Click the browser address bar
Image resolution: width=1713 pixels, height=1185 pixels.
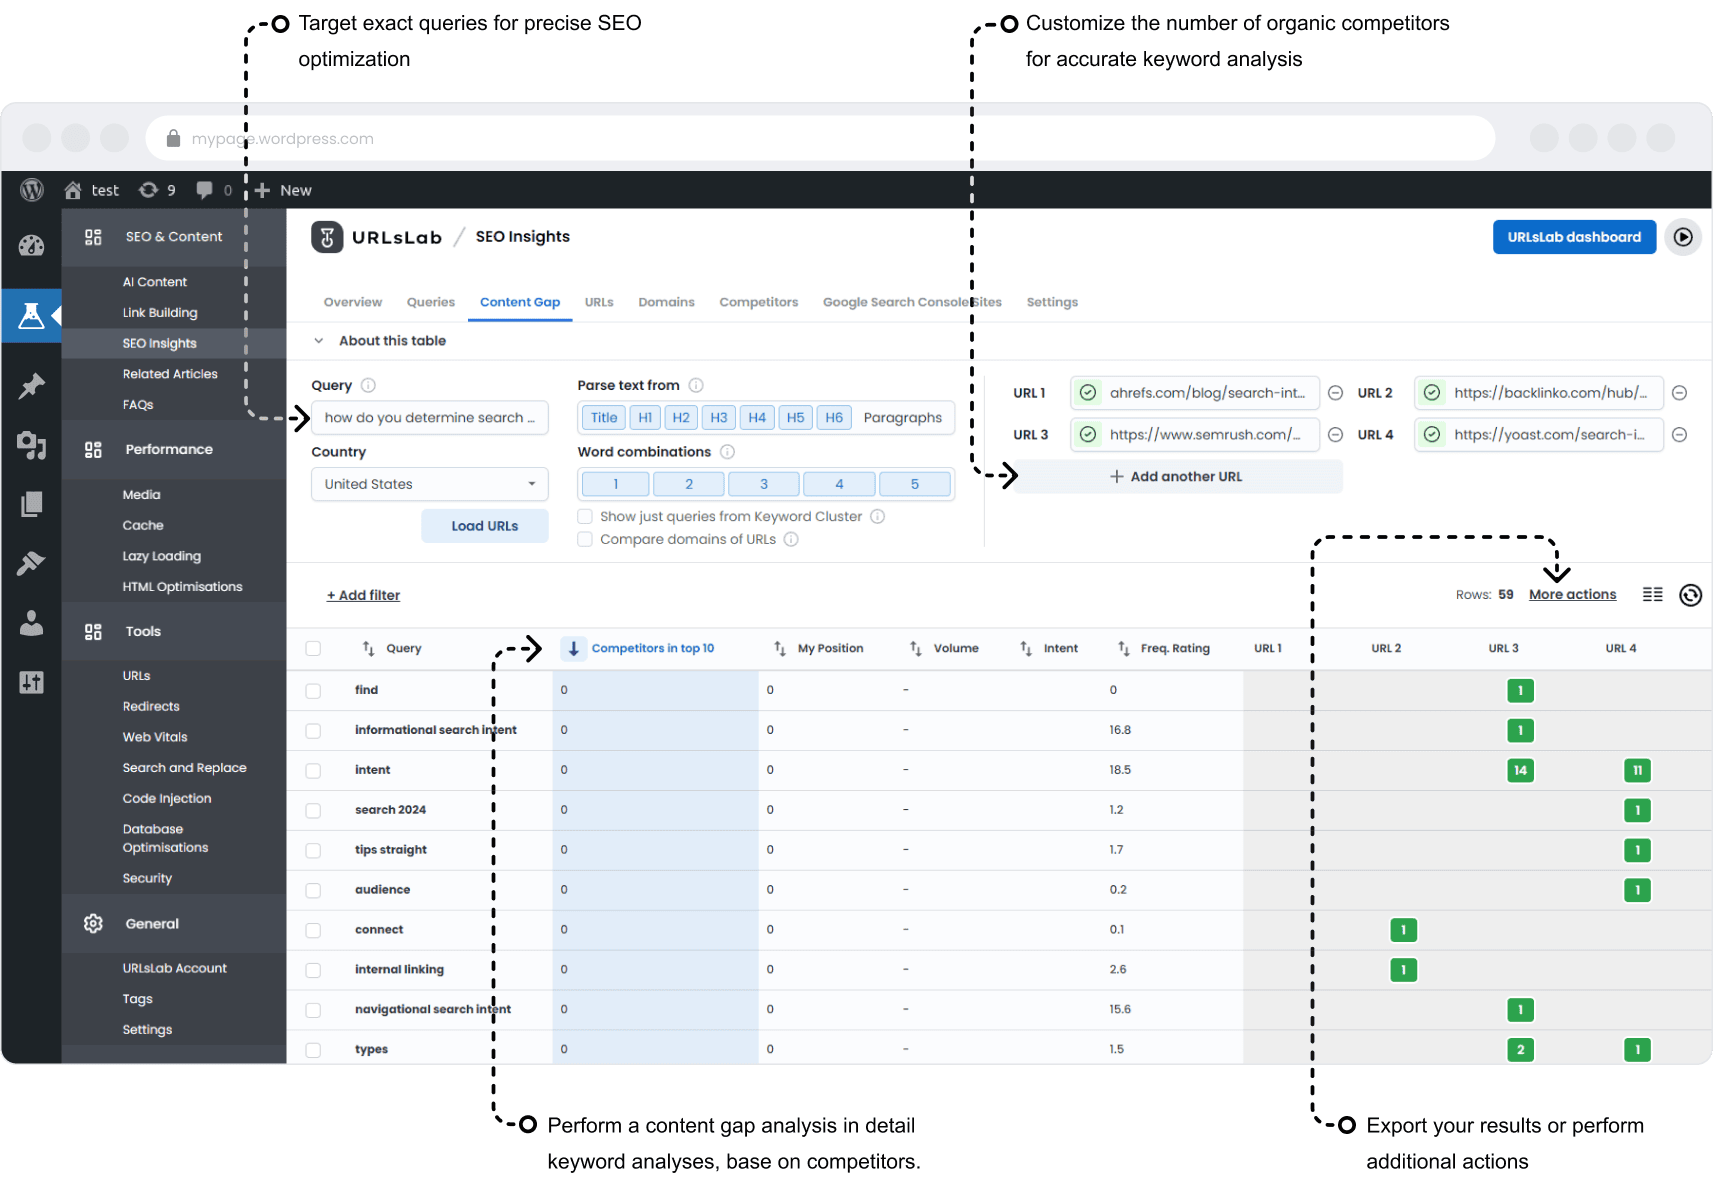[820, 138]
